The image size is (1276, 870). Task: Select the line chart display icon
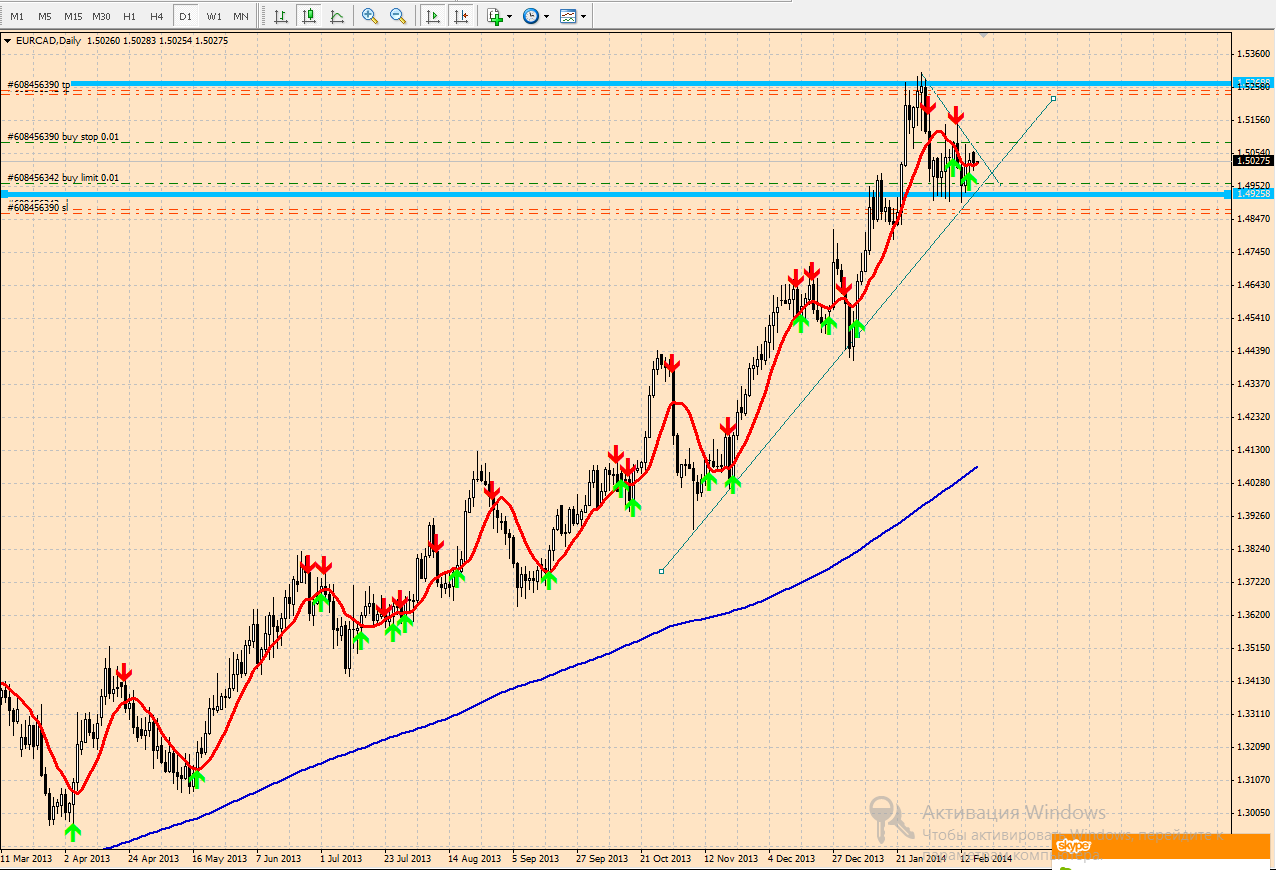(337, 16)
